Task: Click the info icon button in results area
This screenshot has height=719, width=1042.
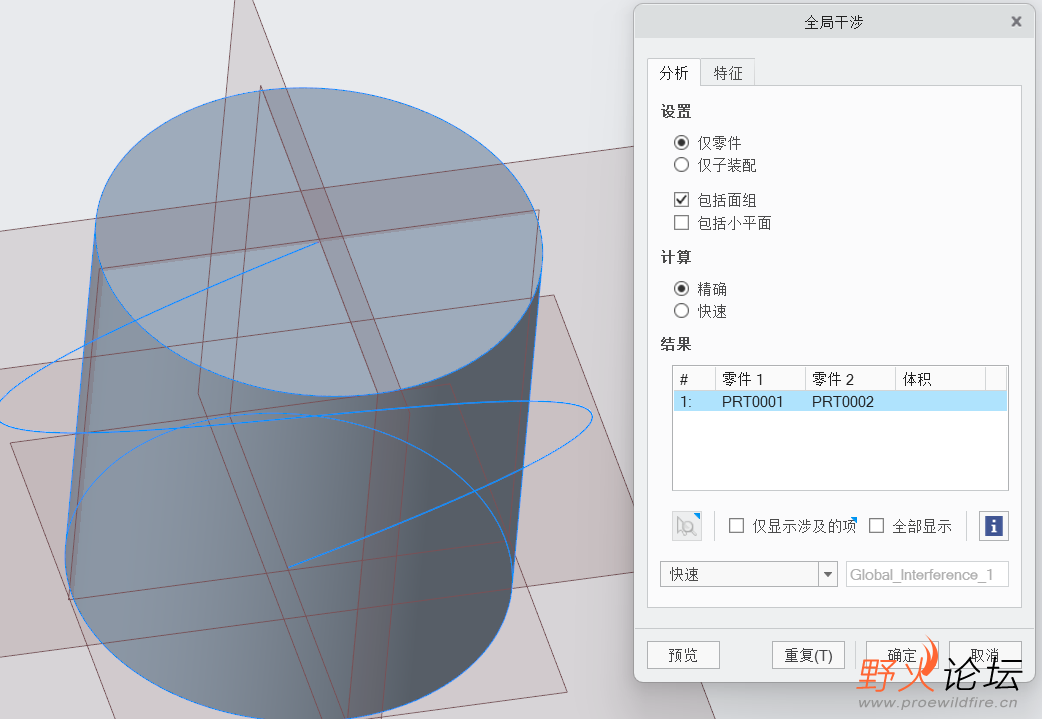Action: [993, 526]
